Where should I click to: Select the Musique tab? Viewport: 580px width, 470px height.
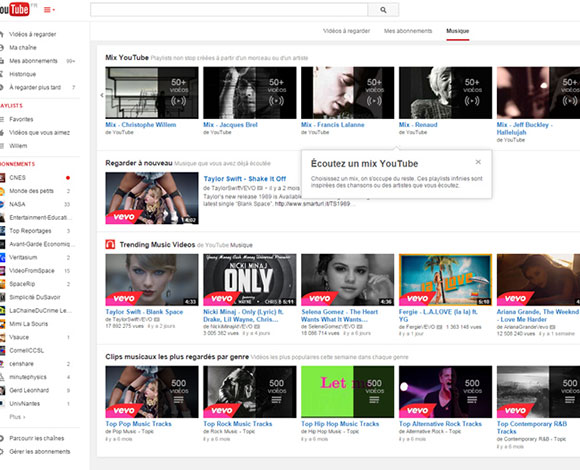pos(458,31)
